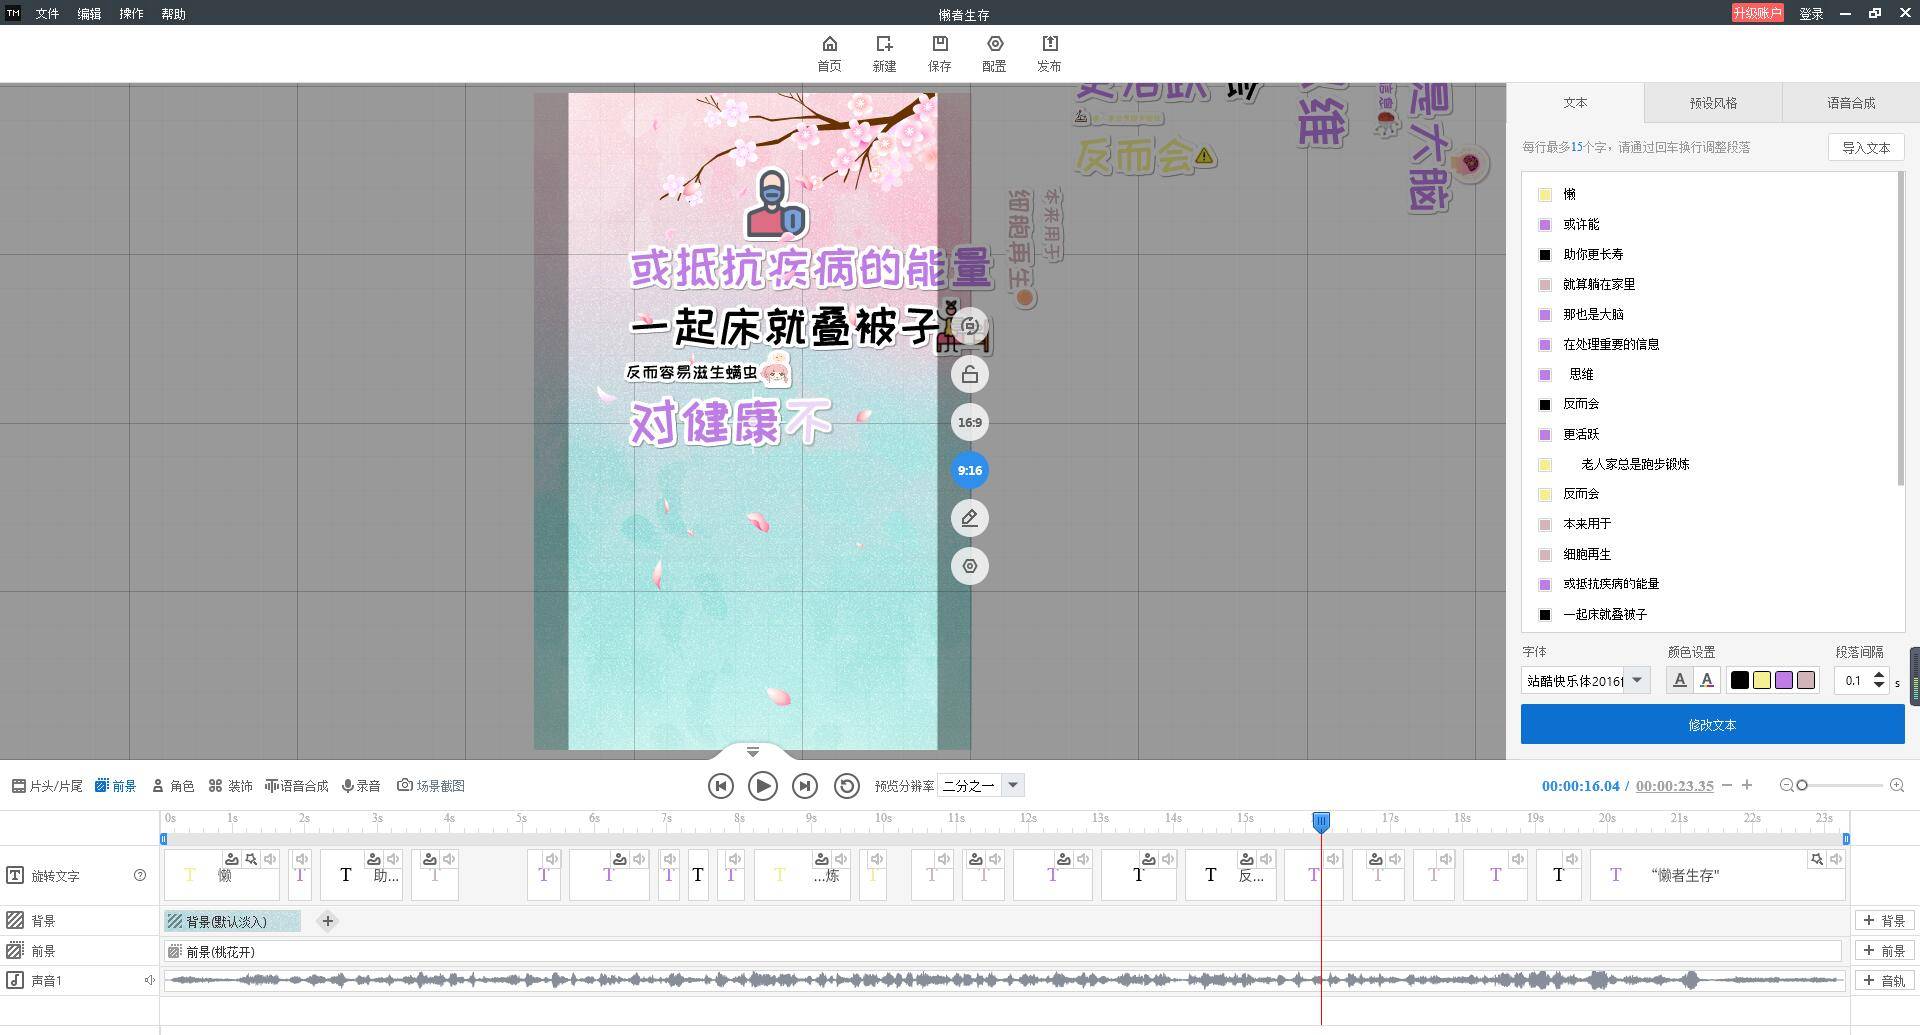The width and height of the screenshot is (1920, 1035).
Task: Click 导入文本 import button
Action: (x=1866, y=147)
